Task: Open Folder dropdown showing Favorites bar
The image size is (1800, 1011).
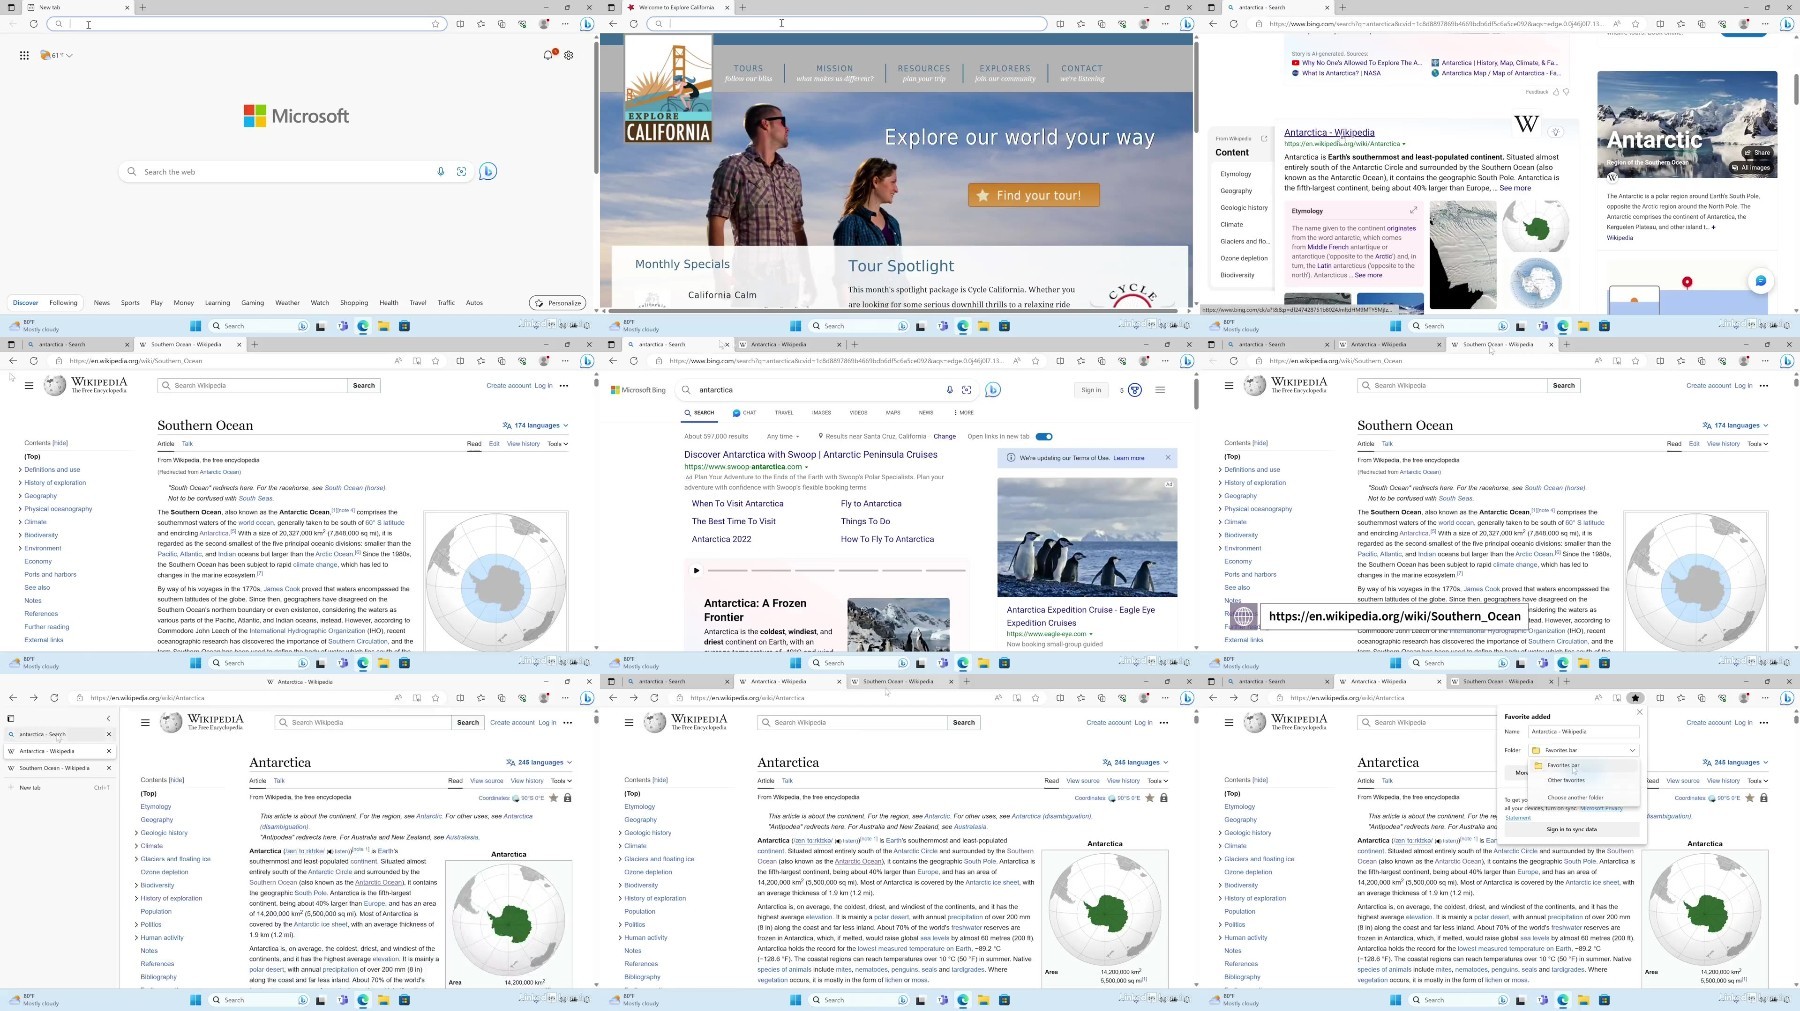Action: click(1584, 750)
